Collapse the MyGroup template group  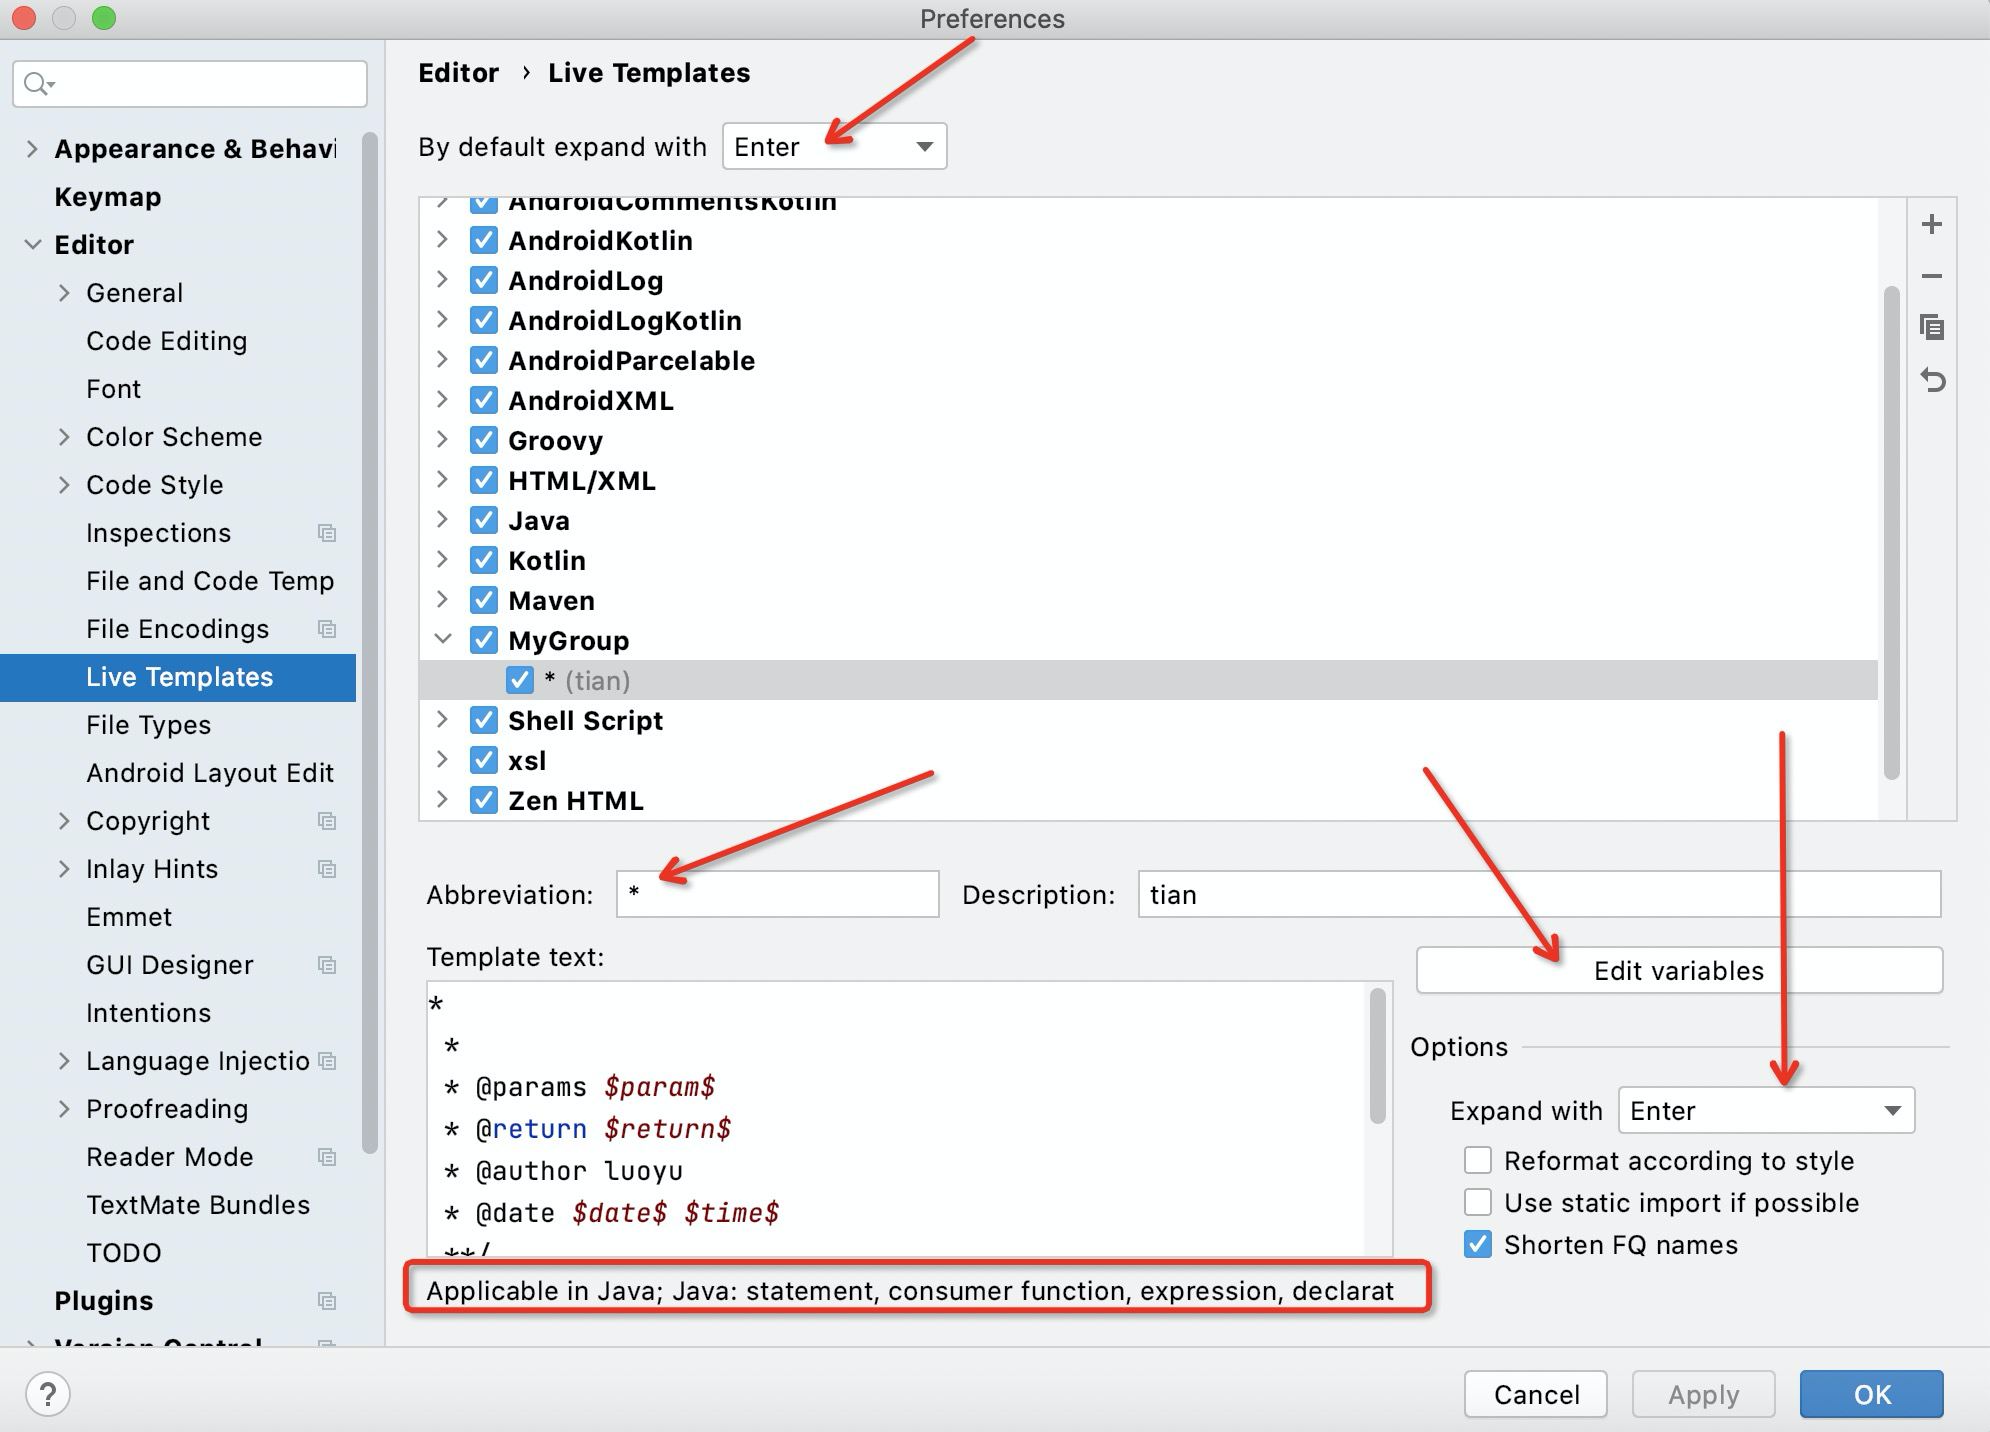443,640
